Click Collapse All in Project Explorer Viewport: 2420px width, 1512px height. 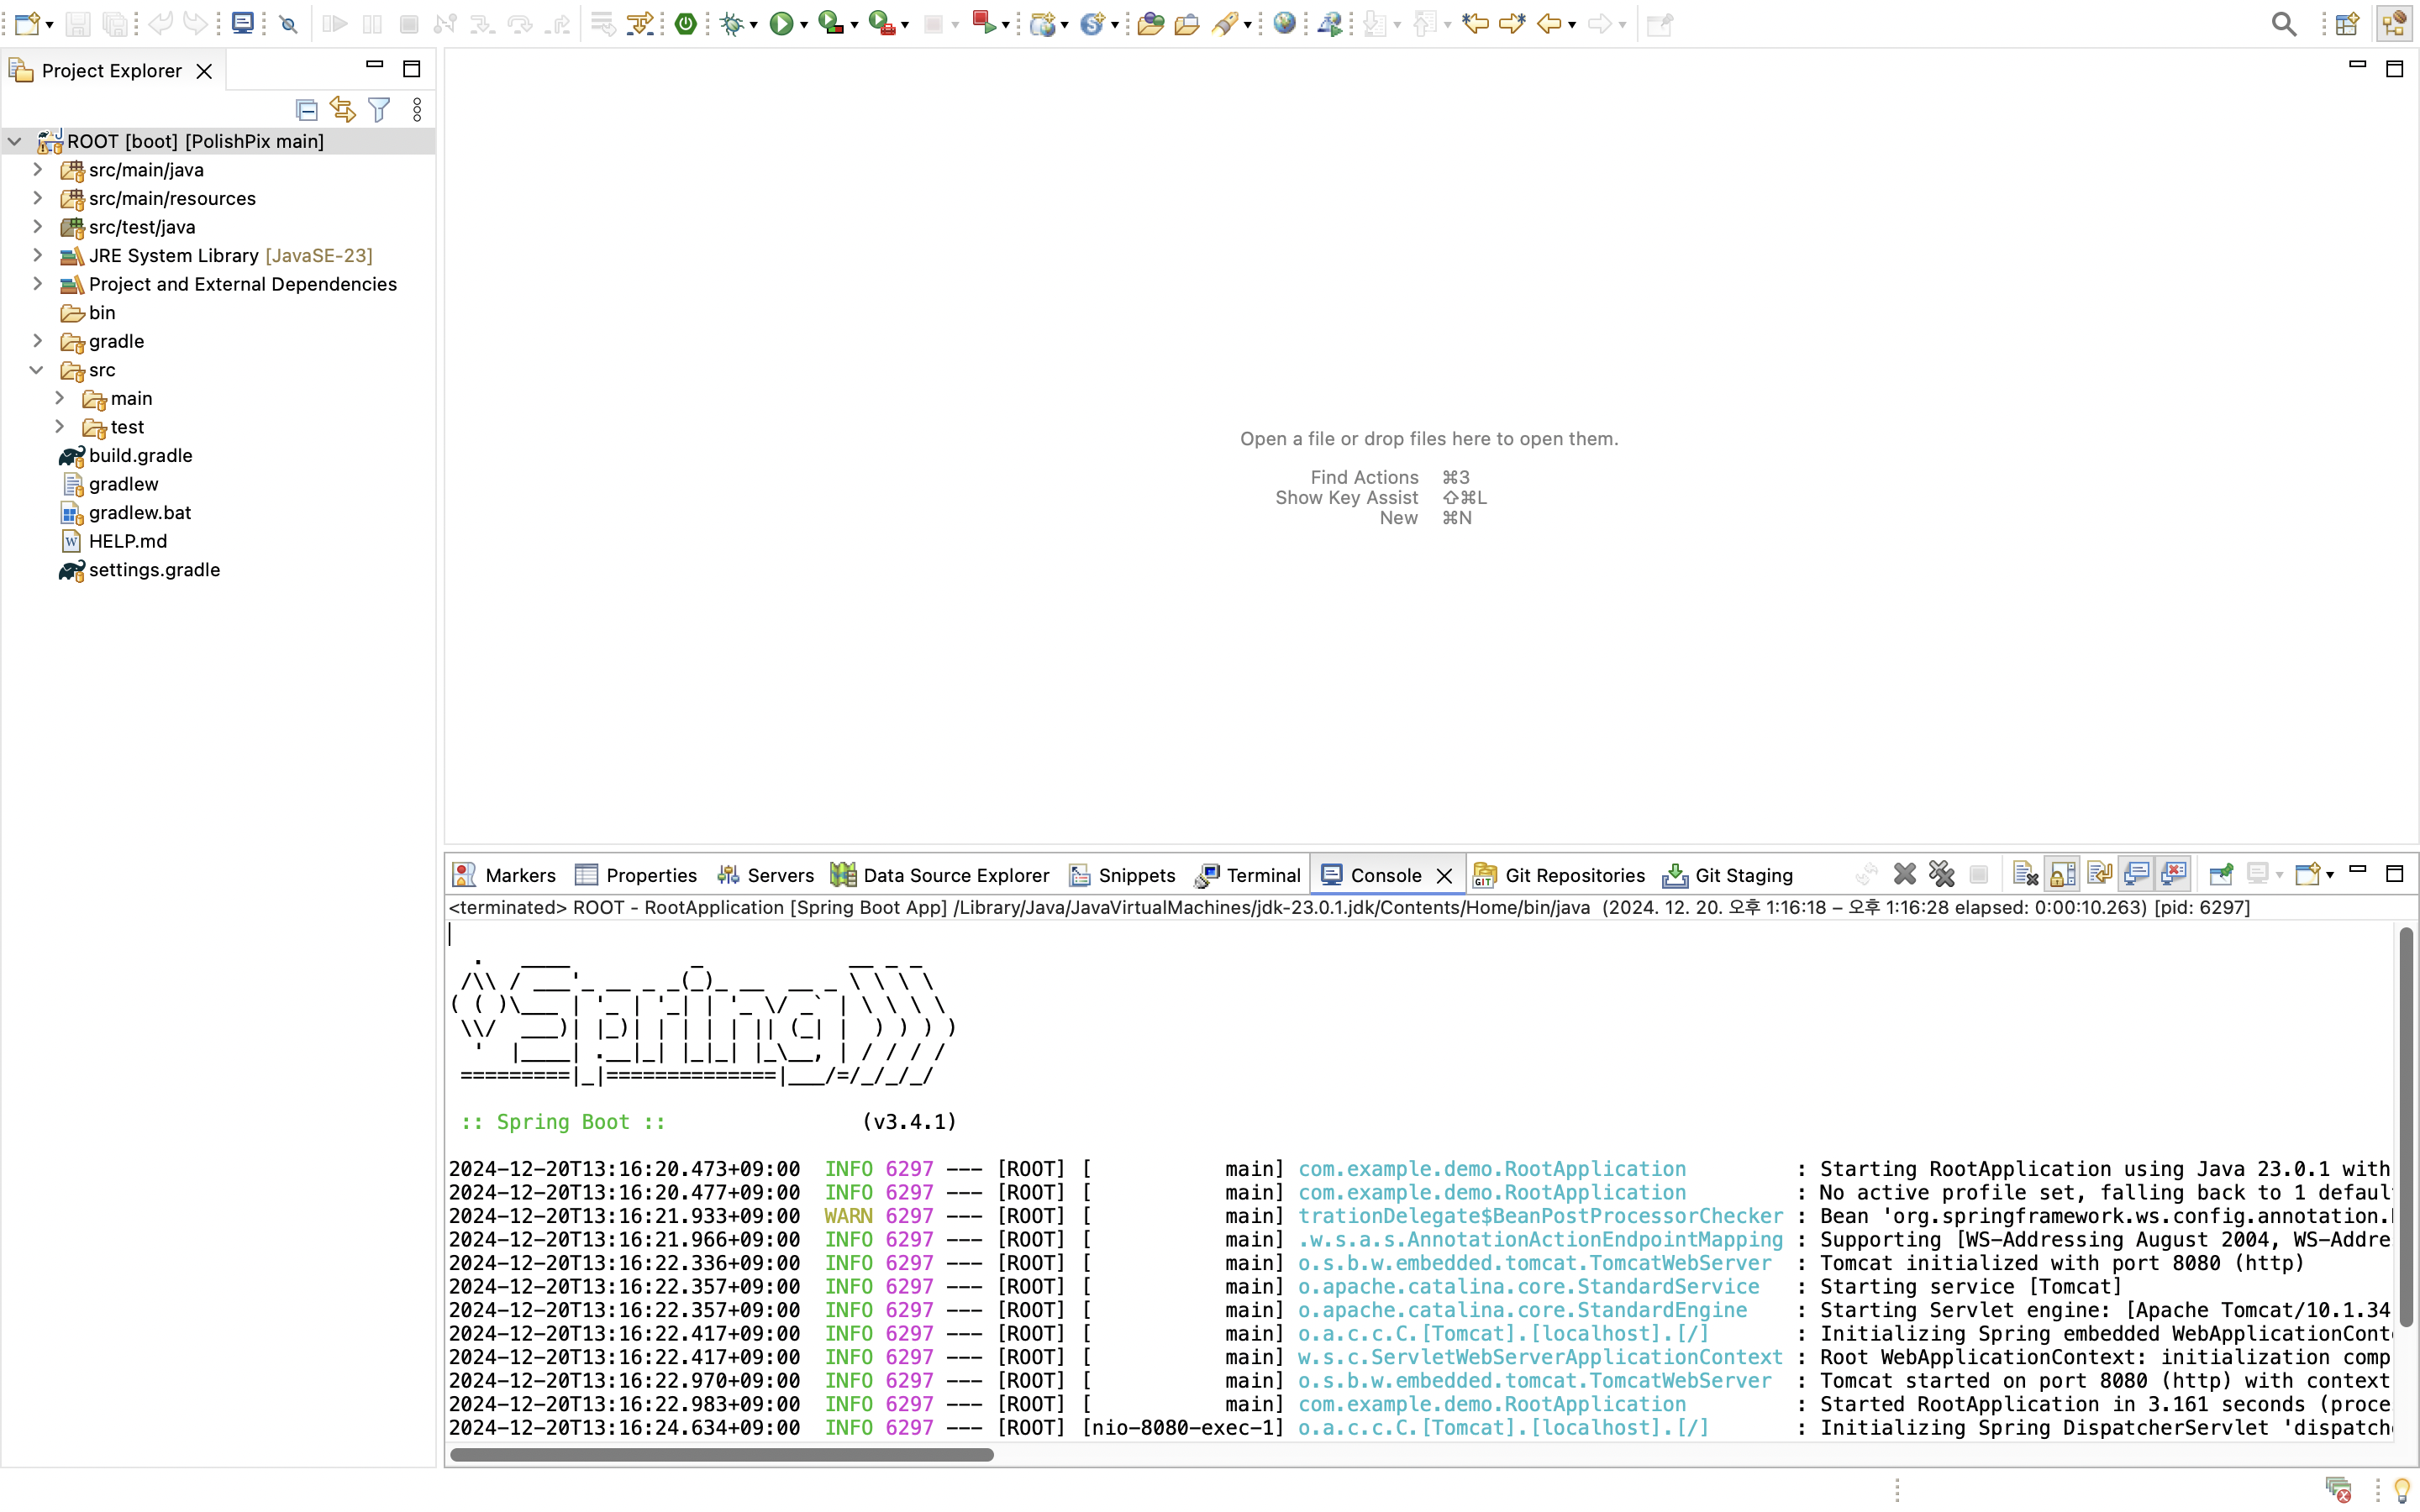click(x=307, y=109)
